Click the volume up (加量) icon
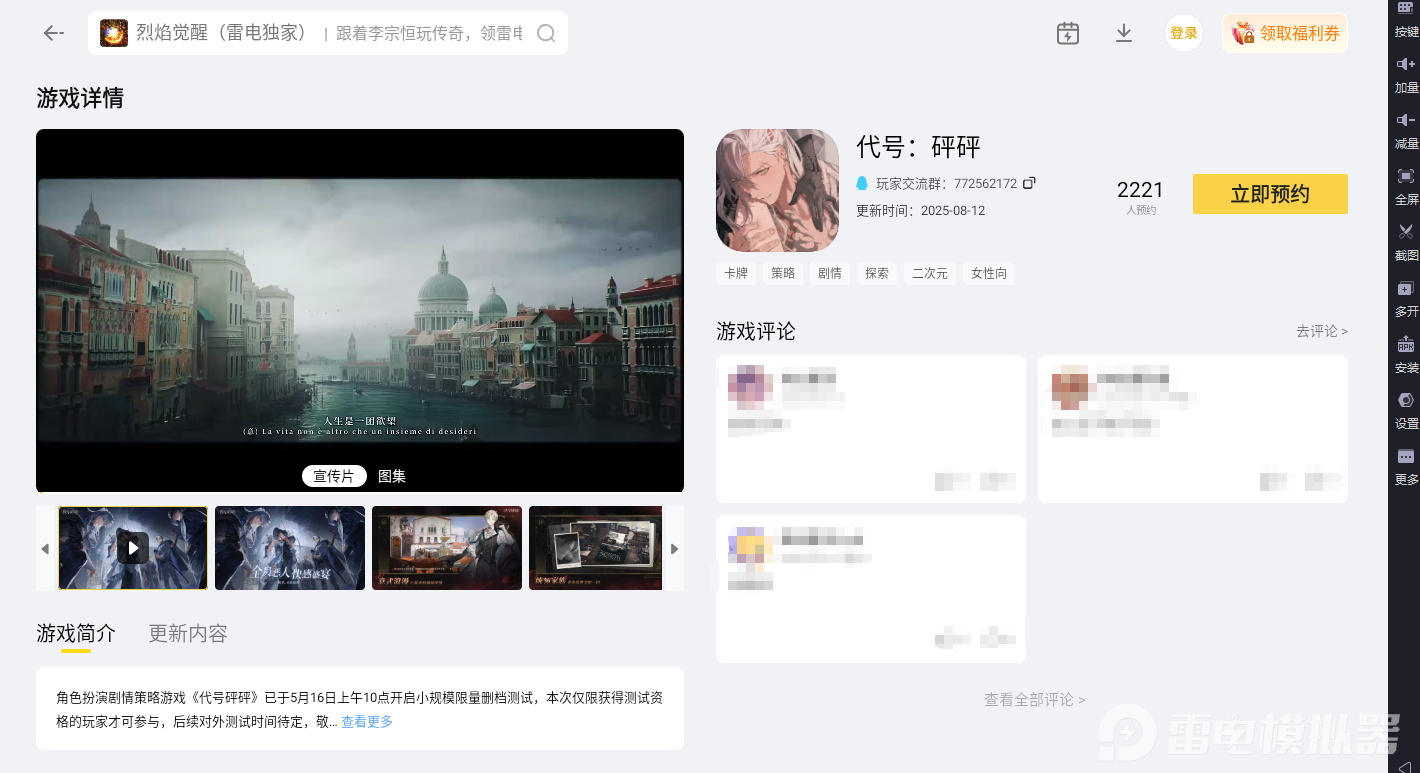The image size is (1420, 773). (x=1406, y=73)
